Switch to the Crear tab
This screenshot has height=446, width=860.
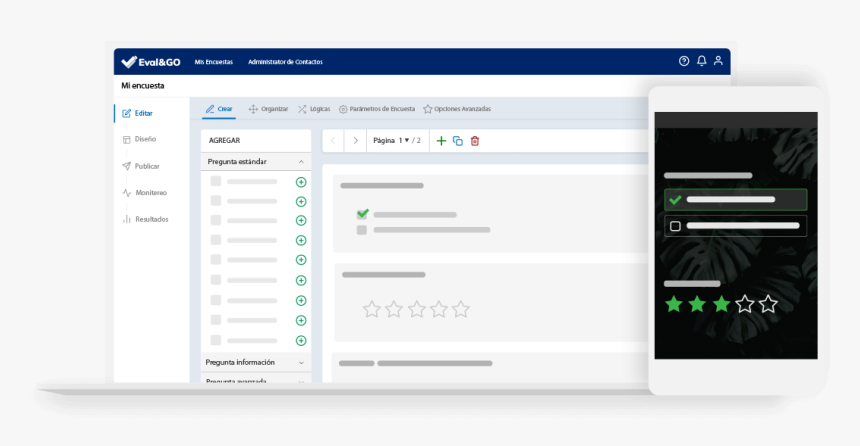219,109
